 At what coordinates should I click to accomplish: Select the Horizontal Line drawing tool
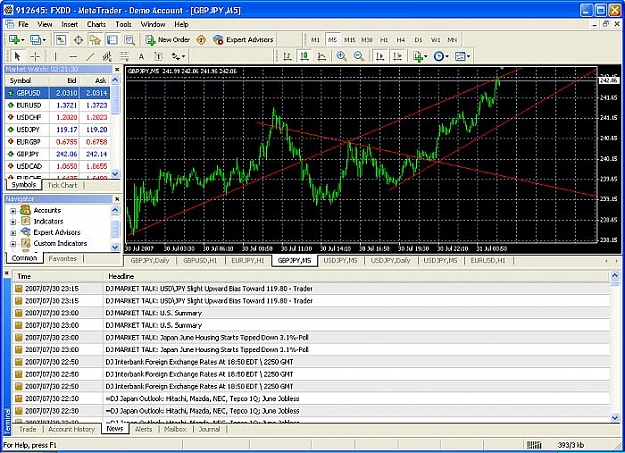tap(73, 56)
